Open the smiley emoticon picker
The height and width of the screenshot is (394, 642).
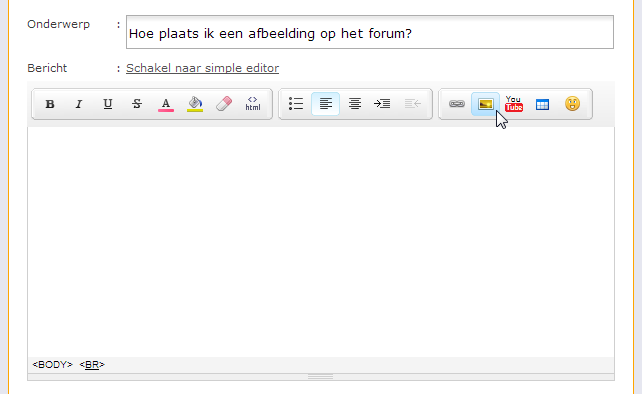coord(572,104)
